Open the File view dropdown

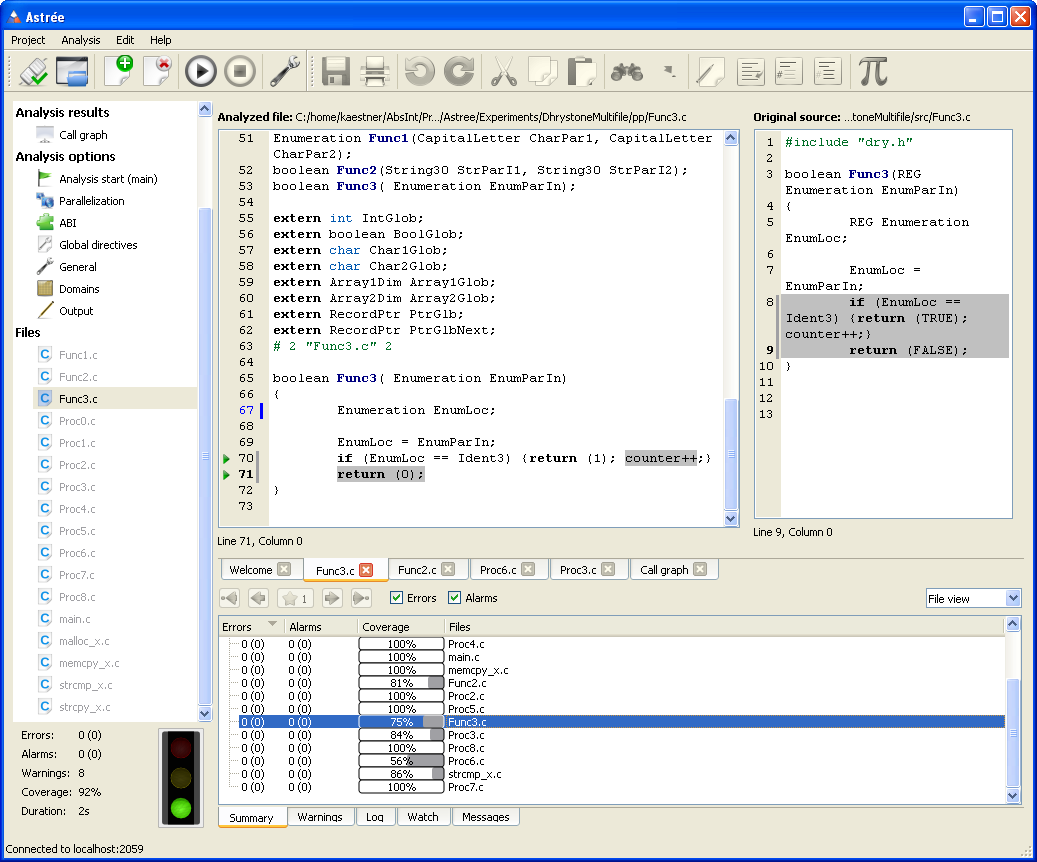(974, 598)
